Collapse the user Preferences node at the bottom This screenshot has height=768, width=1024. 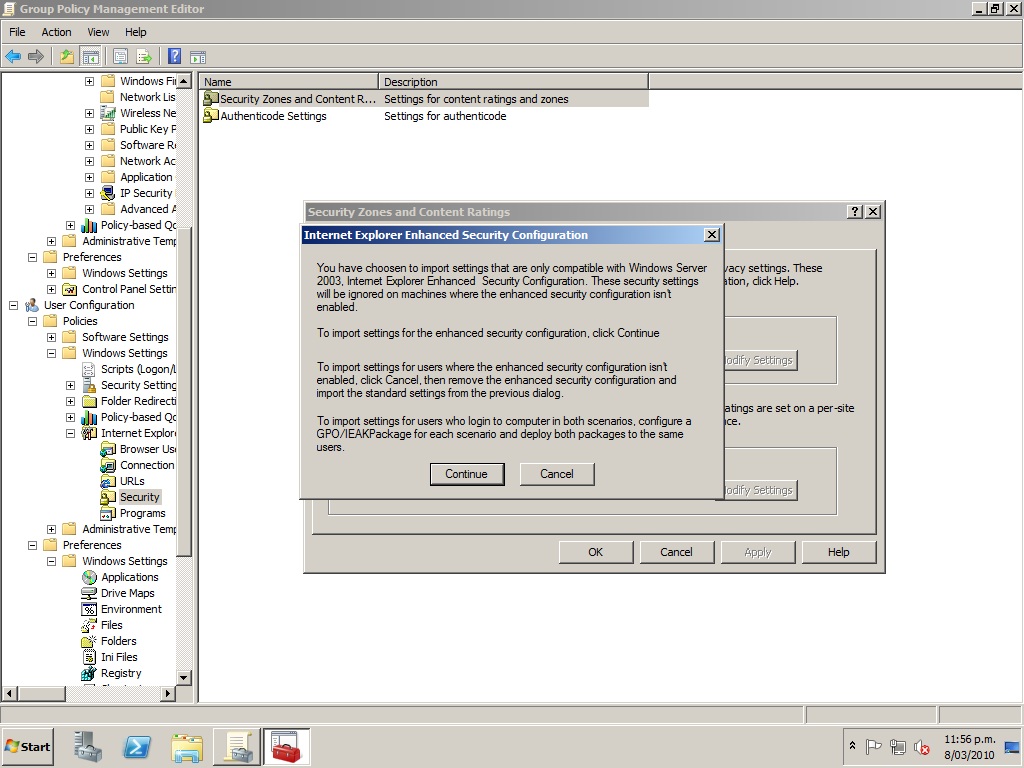click(32, 545)
